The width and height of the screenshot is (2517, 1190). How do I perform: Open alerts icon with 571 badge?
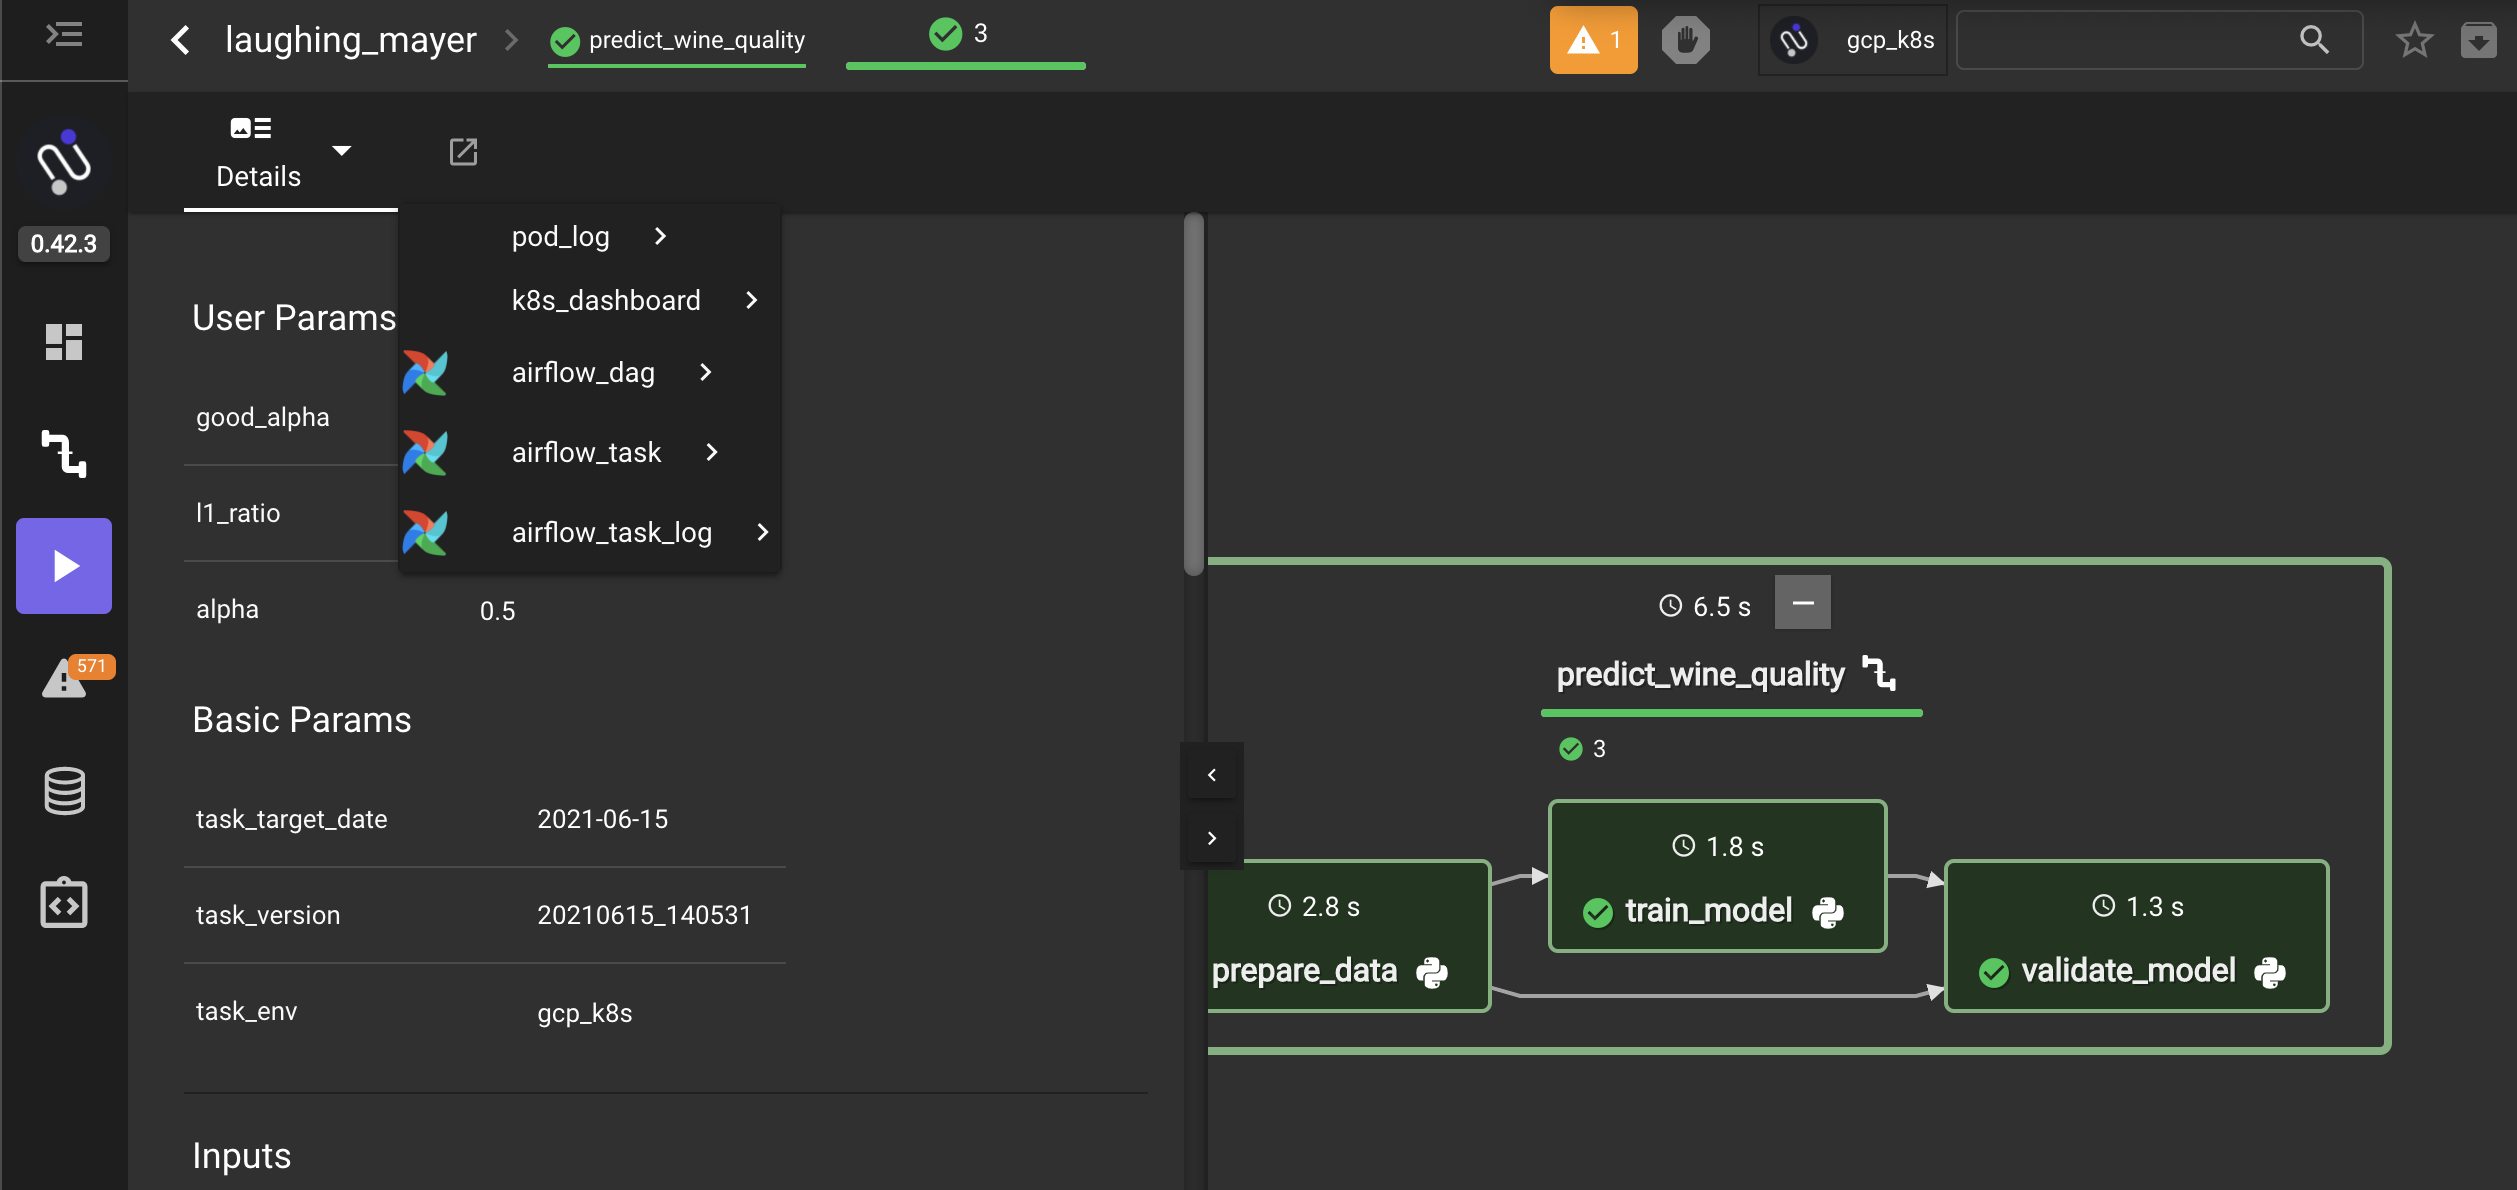tap(66, 678)
